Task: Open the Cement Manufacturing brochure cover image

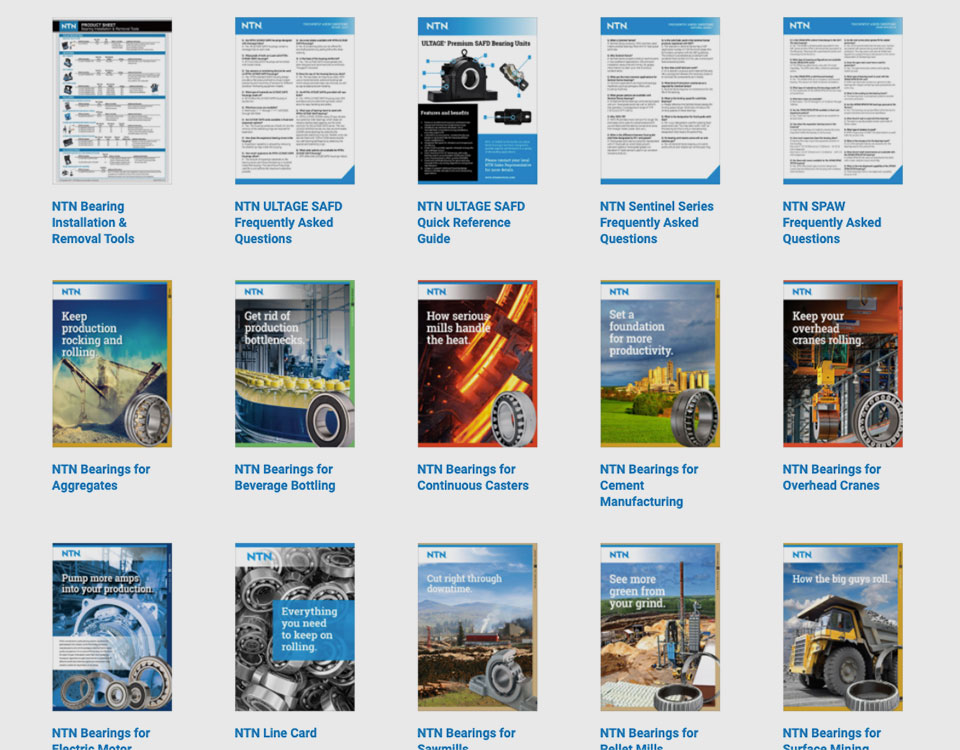Action: click(660, 364)
